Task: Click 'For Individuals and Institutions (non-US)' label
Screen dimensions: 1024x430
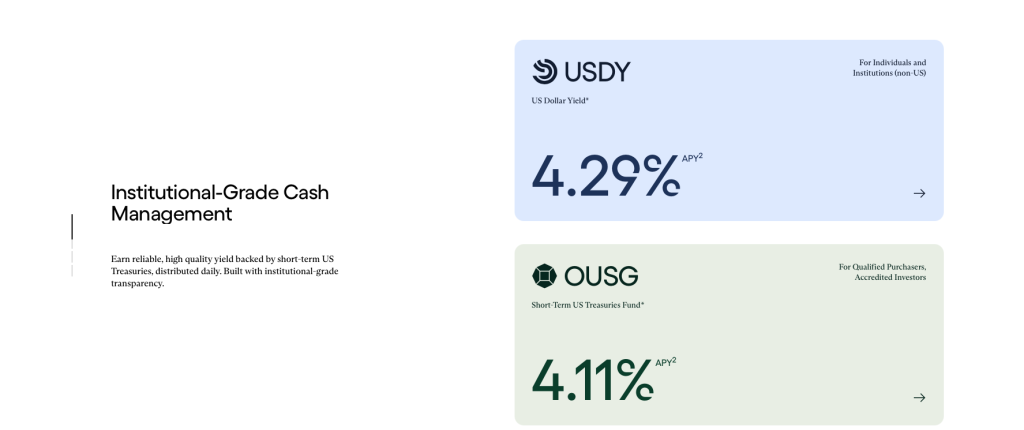Action: (889, 68)
